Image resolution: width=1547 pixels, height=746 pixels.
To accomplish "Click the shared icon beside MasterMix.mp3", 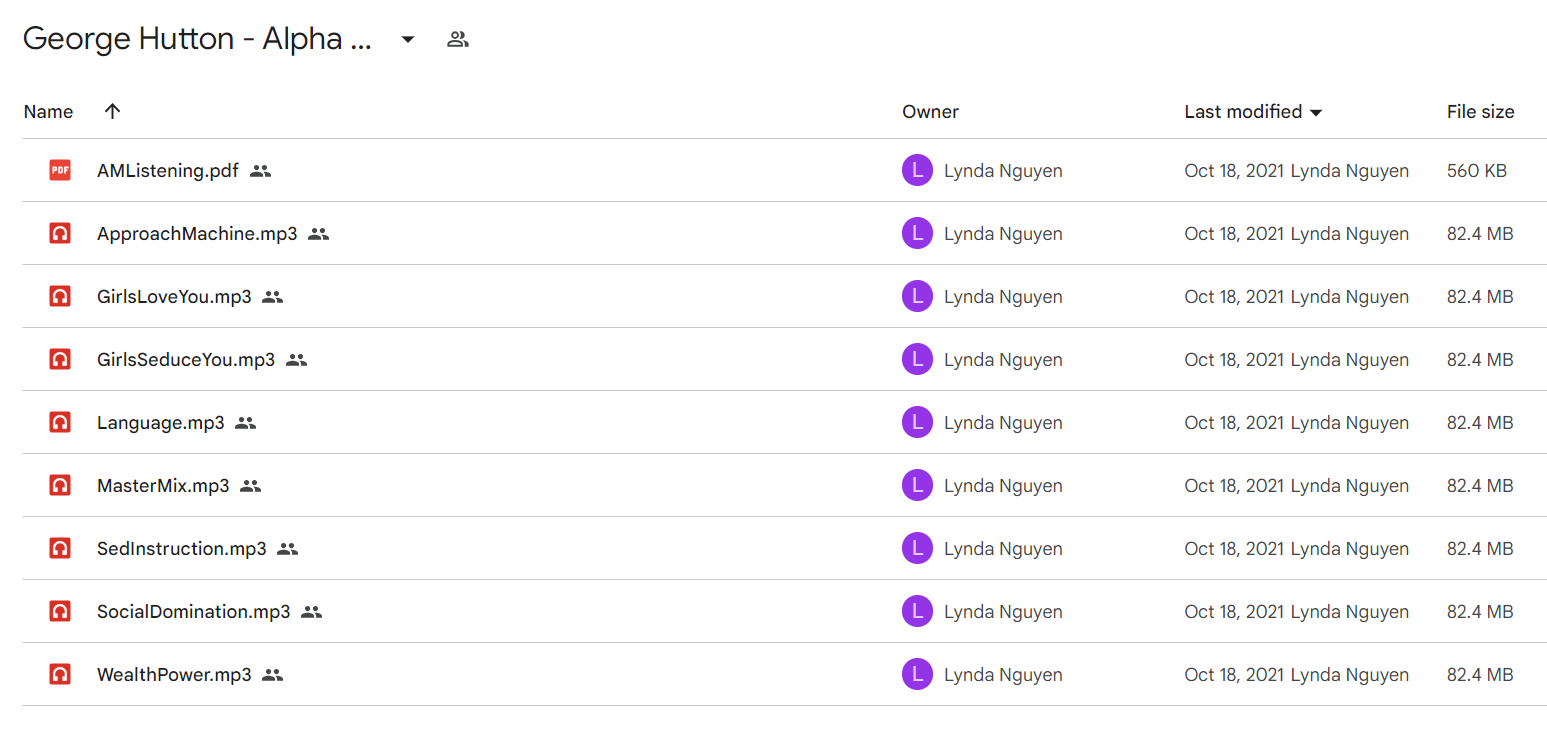I will point(251,486).
